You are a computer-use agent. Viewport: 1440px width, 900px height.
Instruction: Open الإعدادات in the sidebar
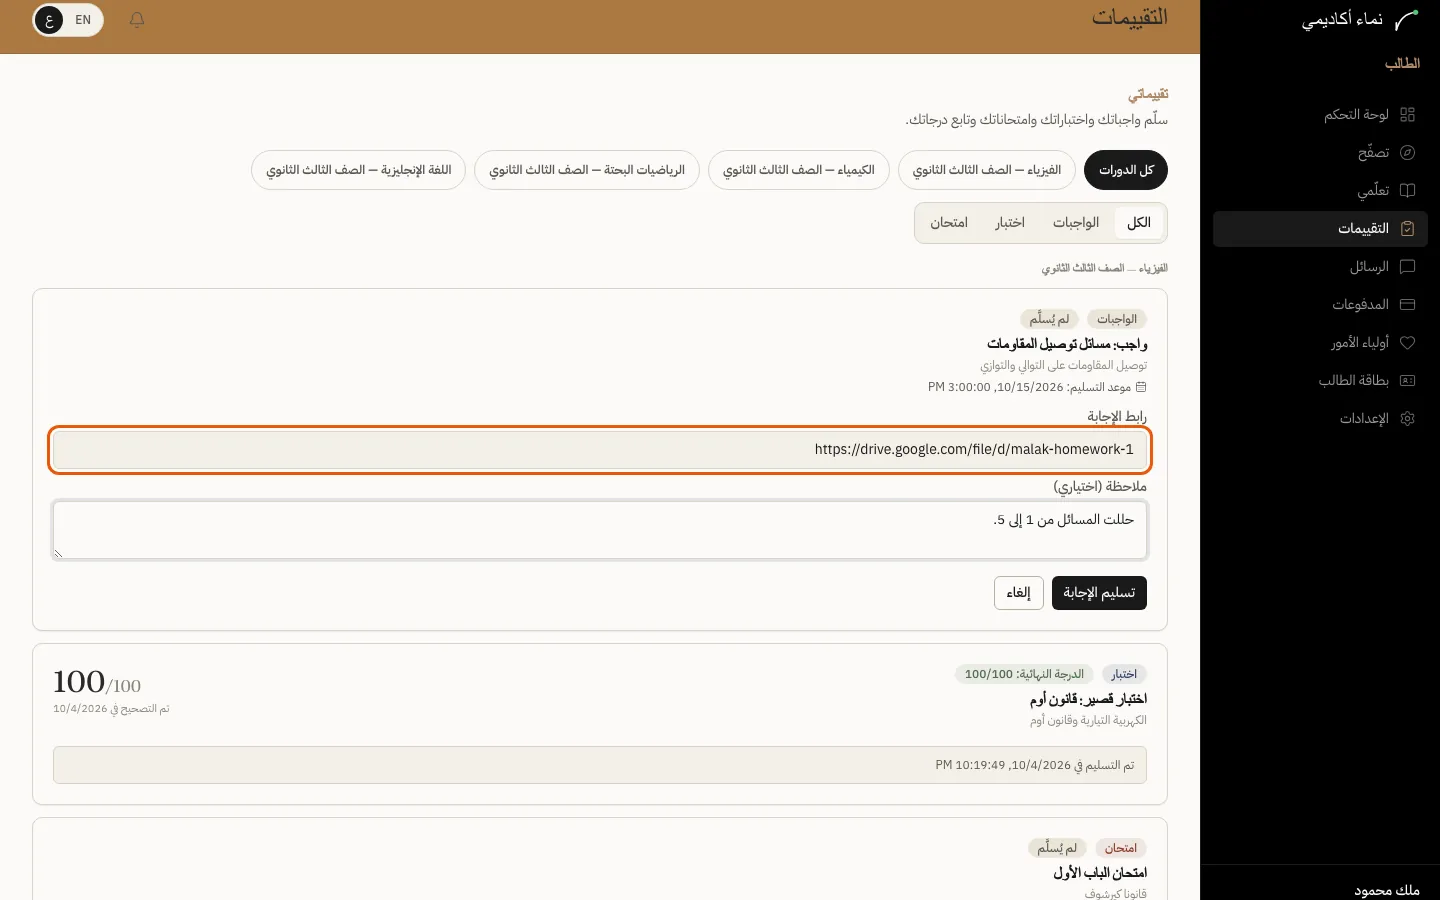pos(1320,419)
